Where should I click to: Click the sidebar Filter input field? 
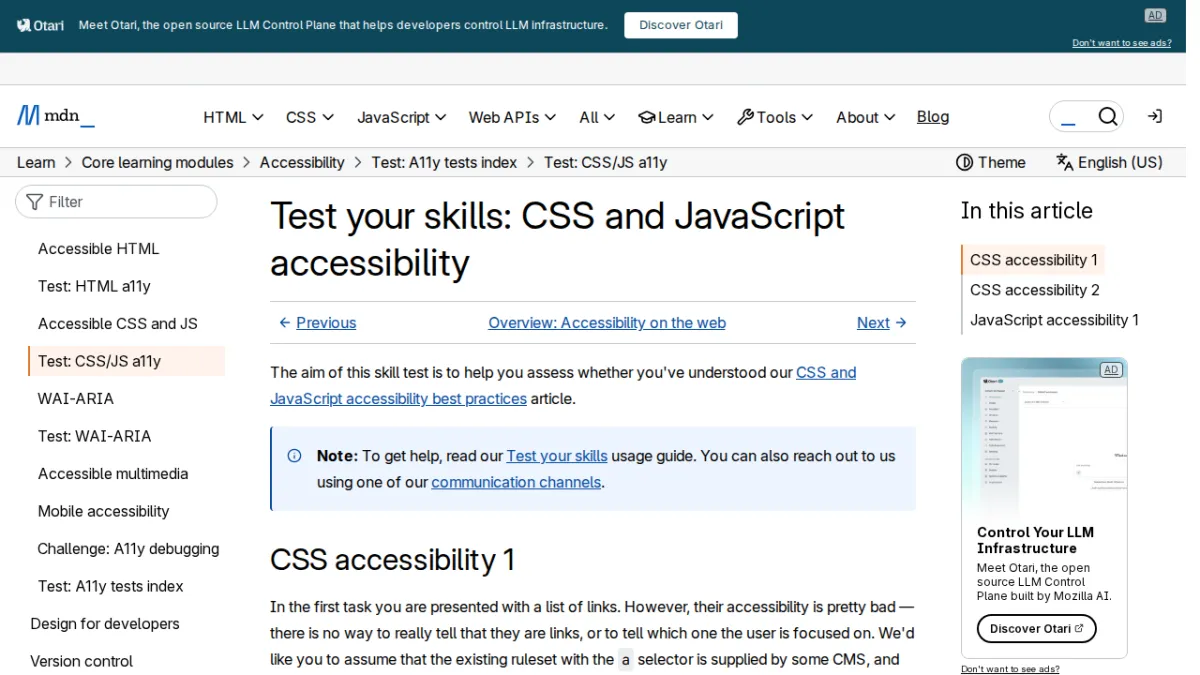116,202
